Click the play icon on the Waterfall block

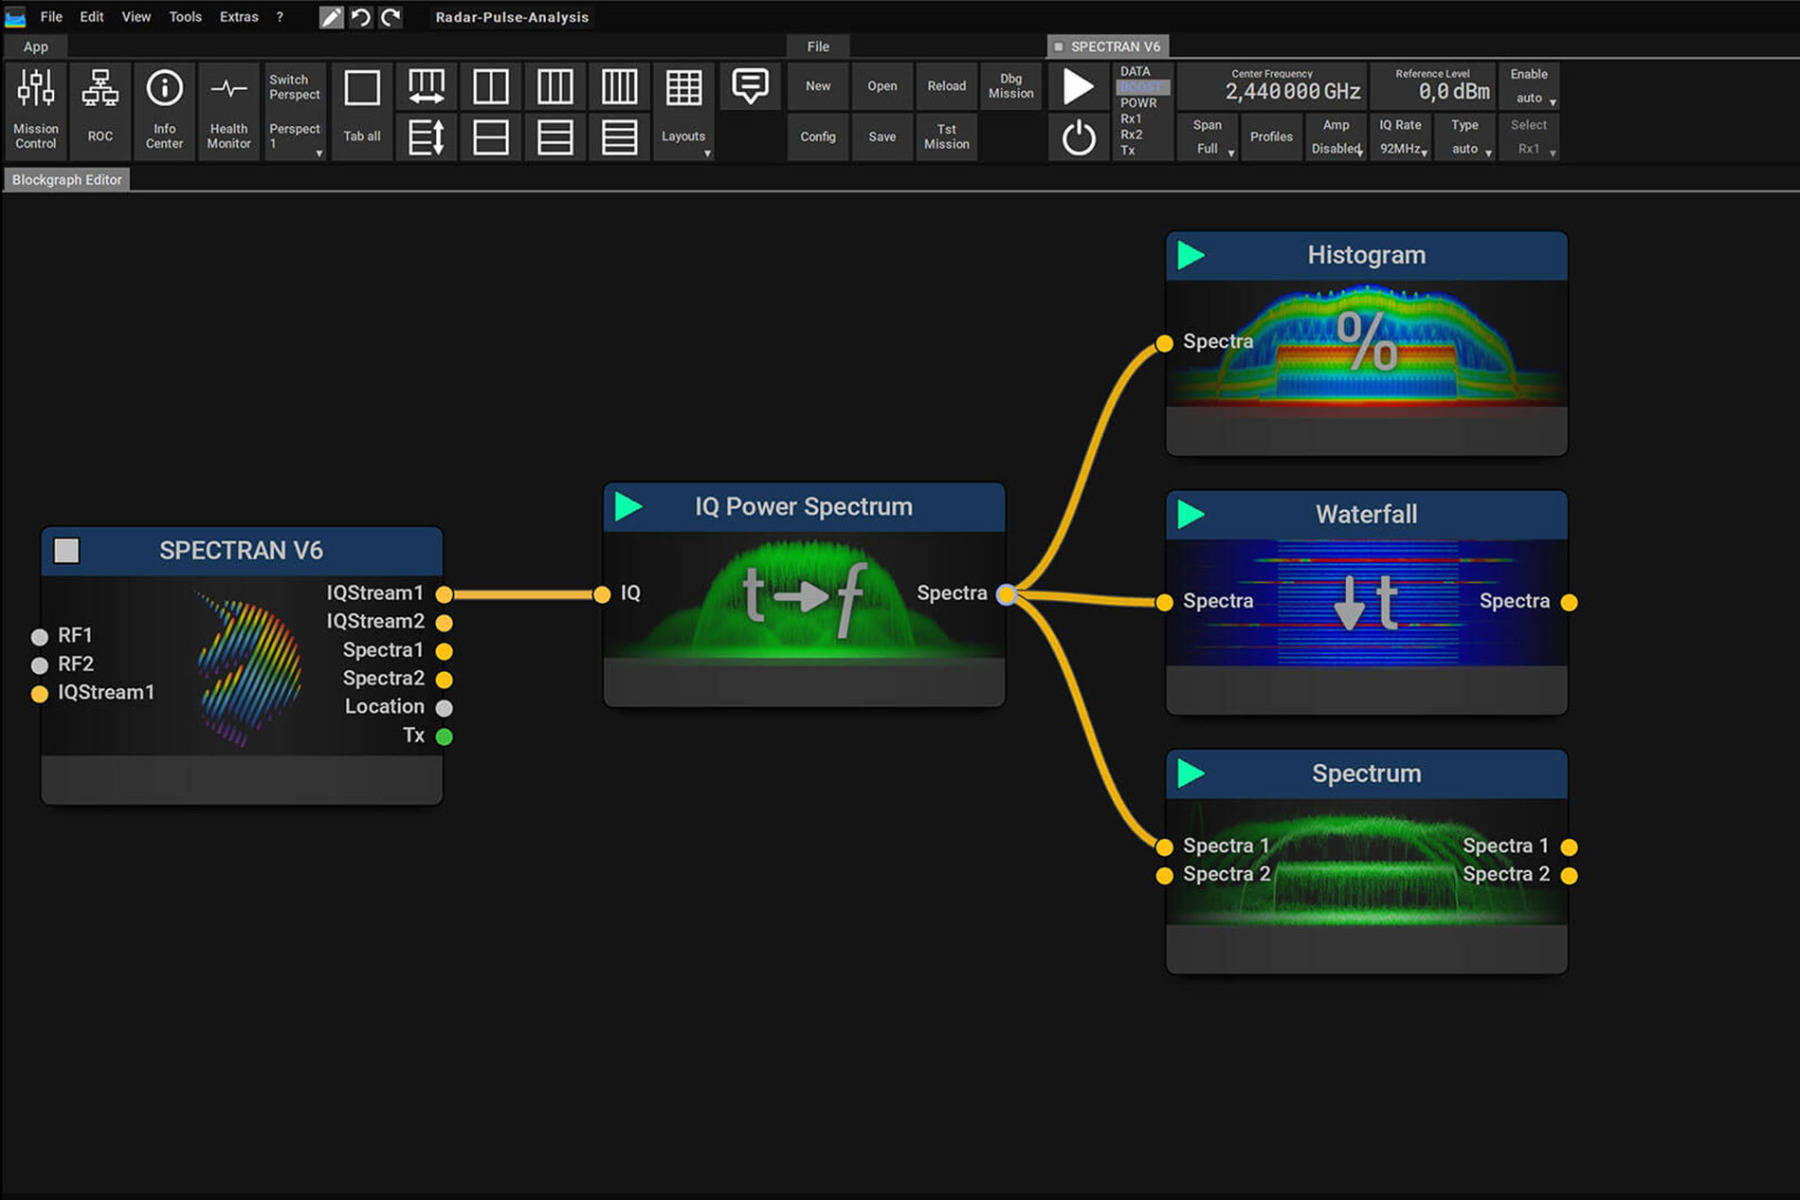click(x=1191, y=514)
